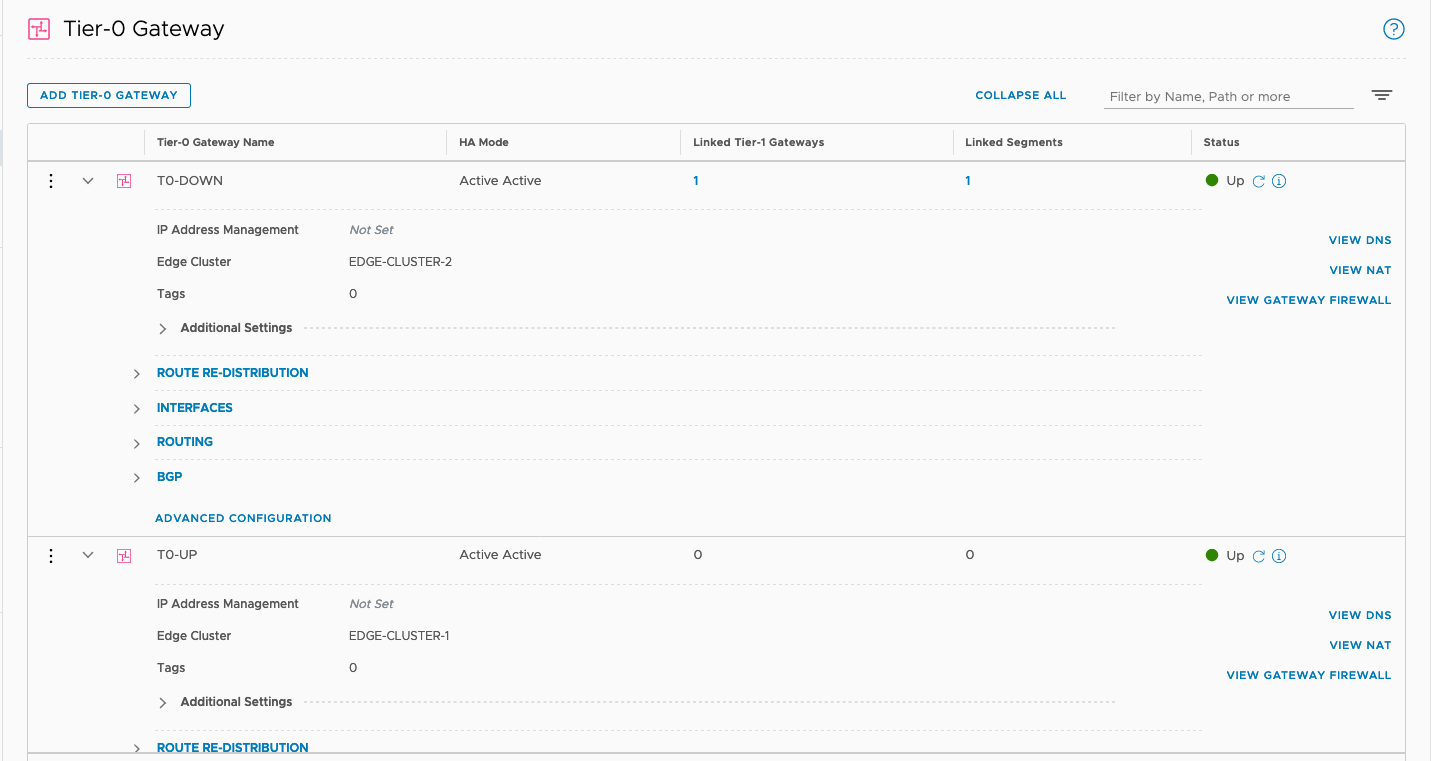
Task: Show T0-UP status info icon
Action: click(x=1278, y=556)
